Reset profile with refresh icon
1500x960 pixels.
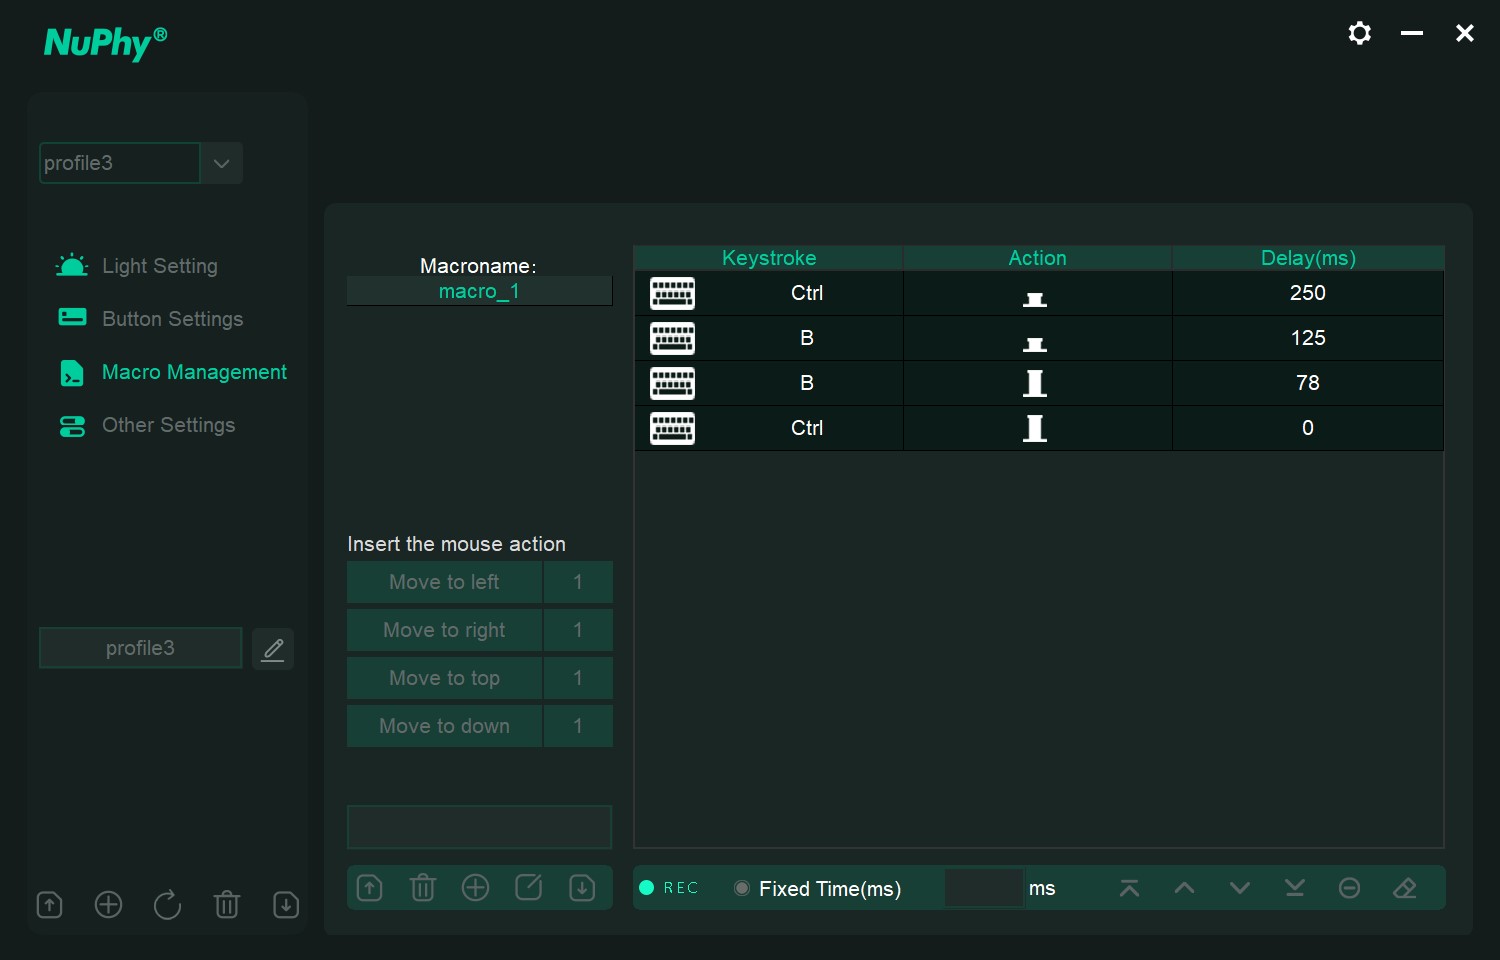pyautogui.click(x=167, y=905)
